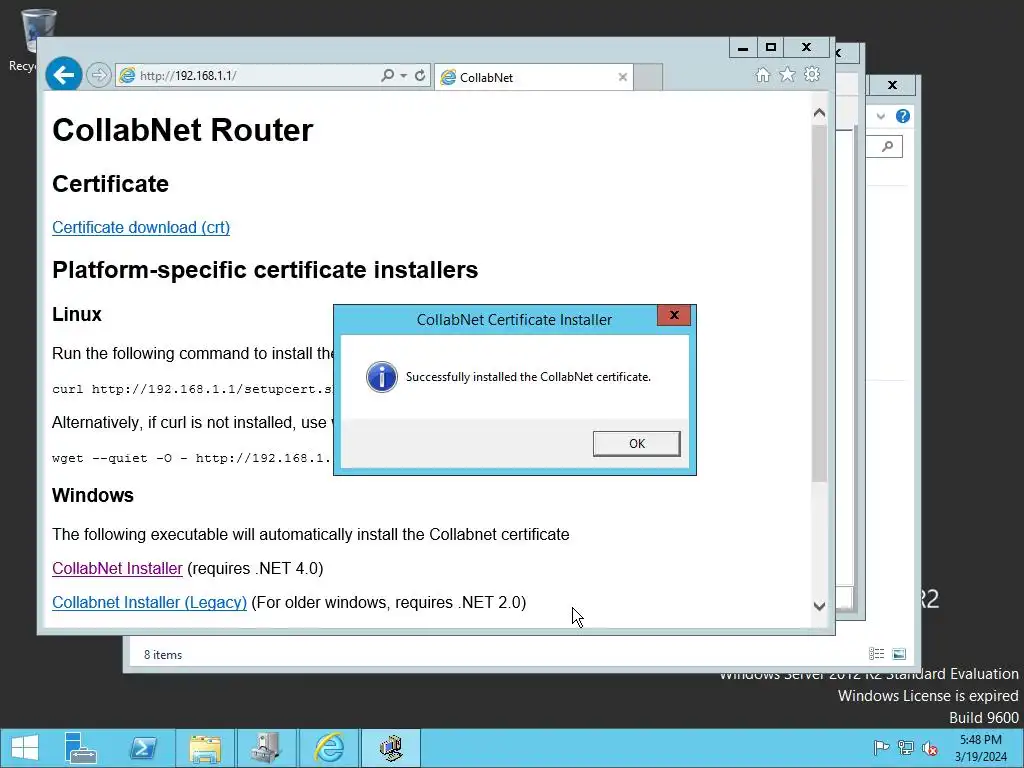The image size is (1024, 768).
Task: Go to Home with the house icon
Action: (762, 75)
